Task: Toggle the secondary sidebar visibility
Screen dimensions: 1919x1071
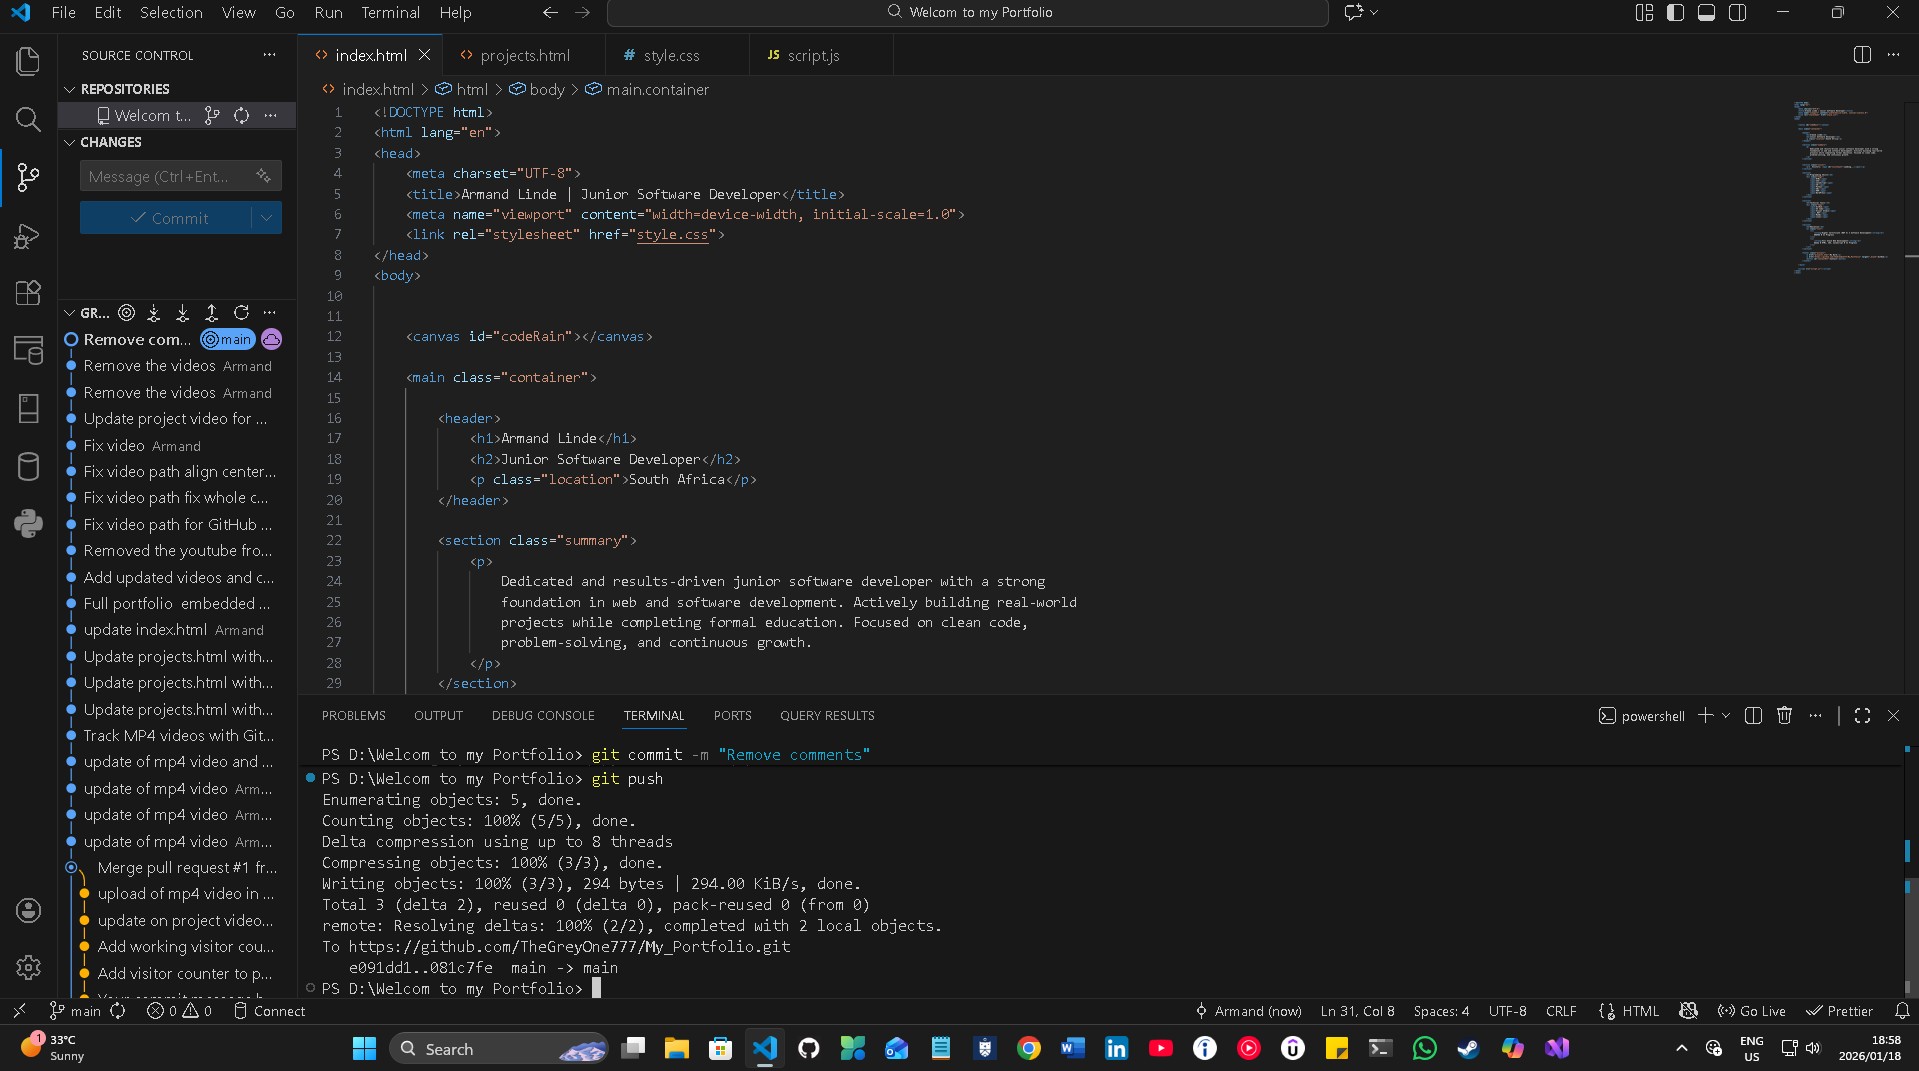Action: (1739, 12)
